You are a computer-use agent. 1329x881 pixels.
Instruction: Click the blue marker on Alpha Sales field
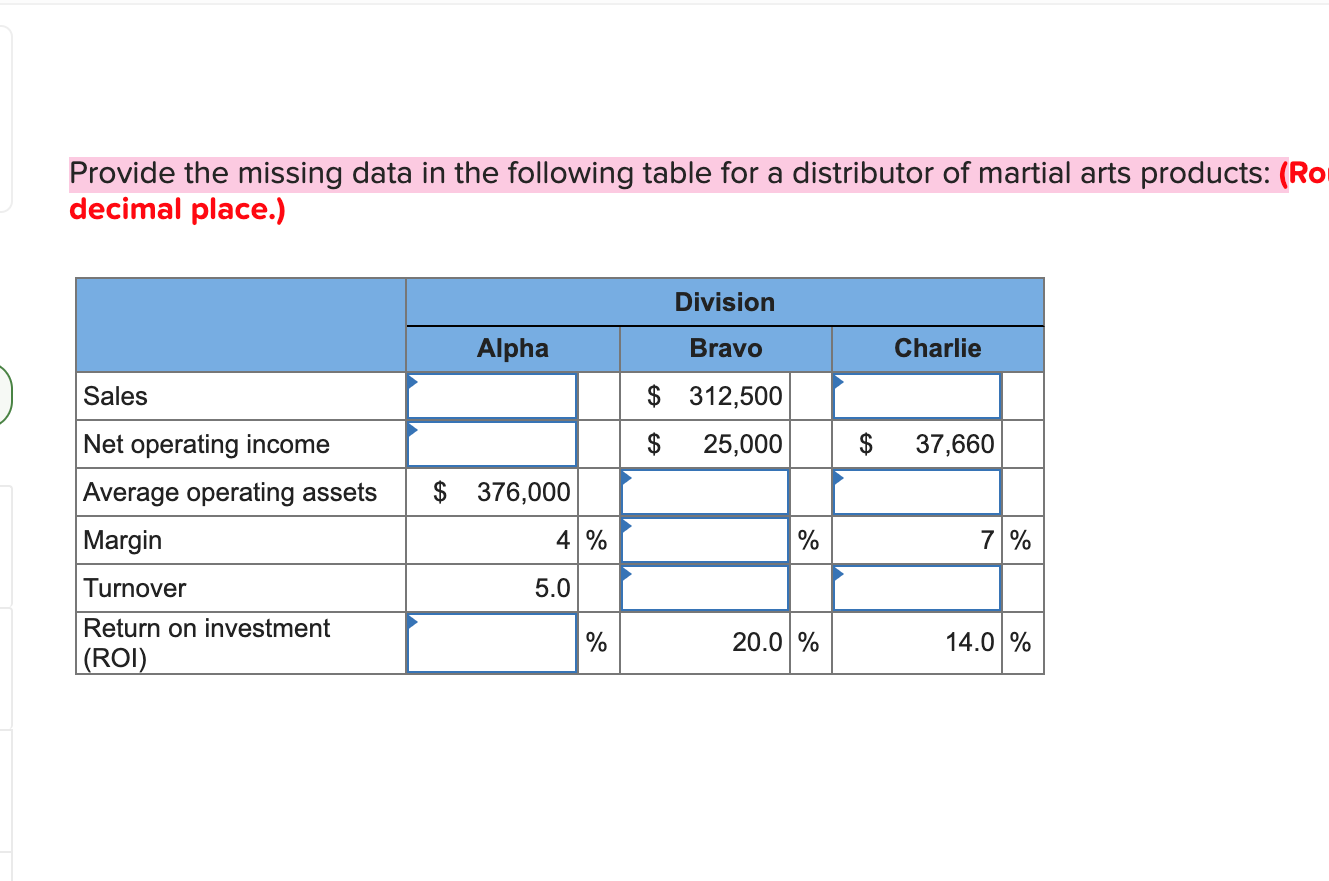[x=410, y=380]
